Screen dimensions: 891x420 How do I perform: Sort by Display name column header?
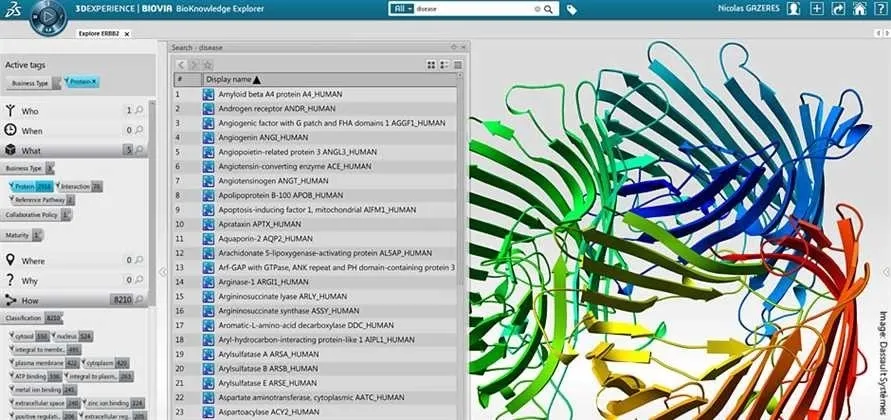(232, 79)
